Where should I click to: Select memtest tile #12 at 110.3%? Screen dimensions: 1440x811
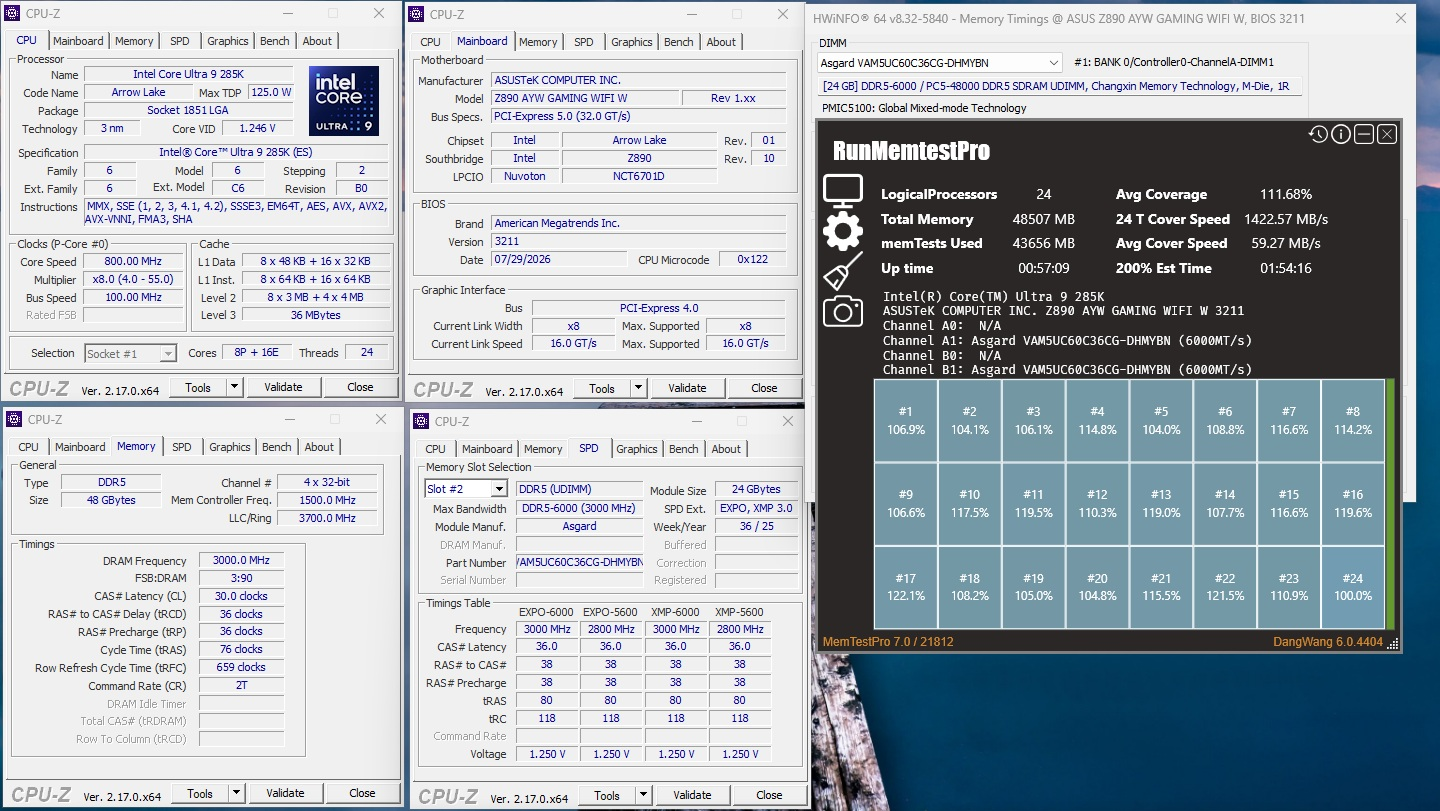click(x=1097, y=503)
